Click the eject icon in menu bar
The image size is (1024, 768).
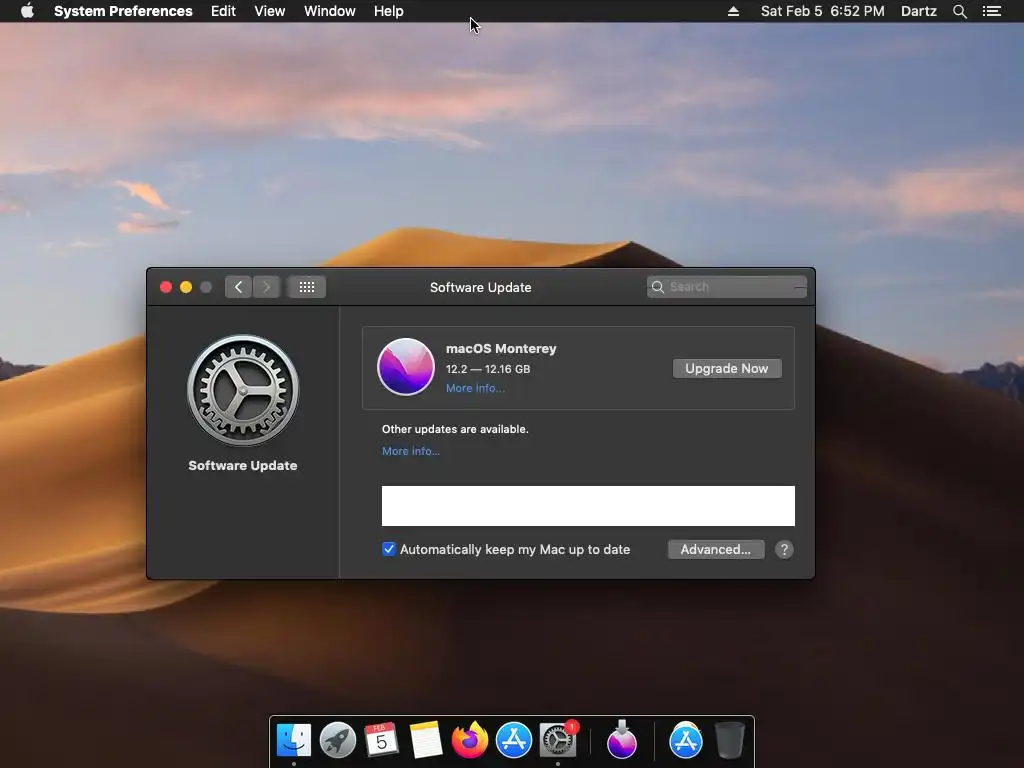click(733, 11)
